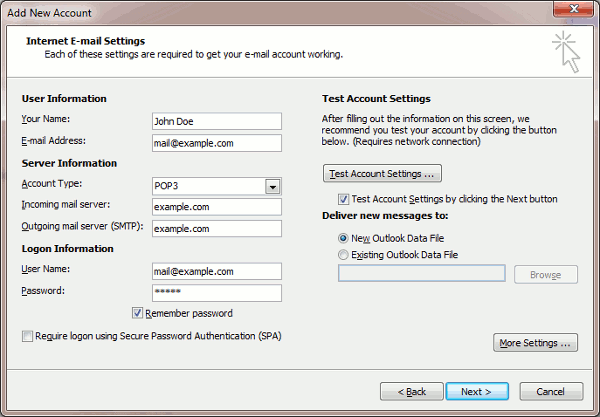Toggle Test Account Settings on Next checkbox
Screen dimensions: 600x417
point(345,199)
